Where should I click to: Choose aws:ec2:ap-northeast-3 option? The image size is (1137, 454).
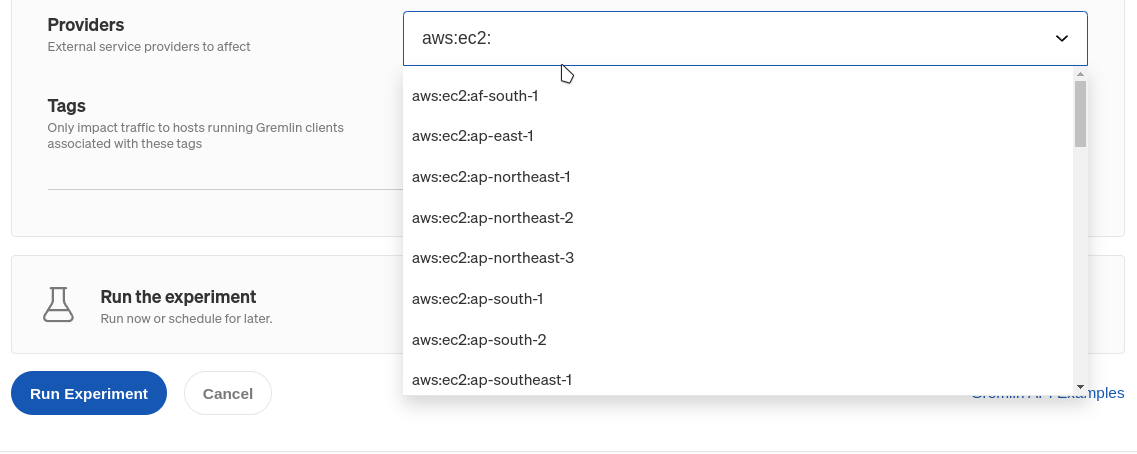(x=738, y=258)
